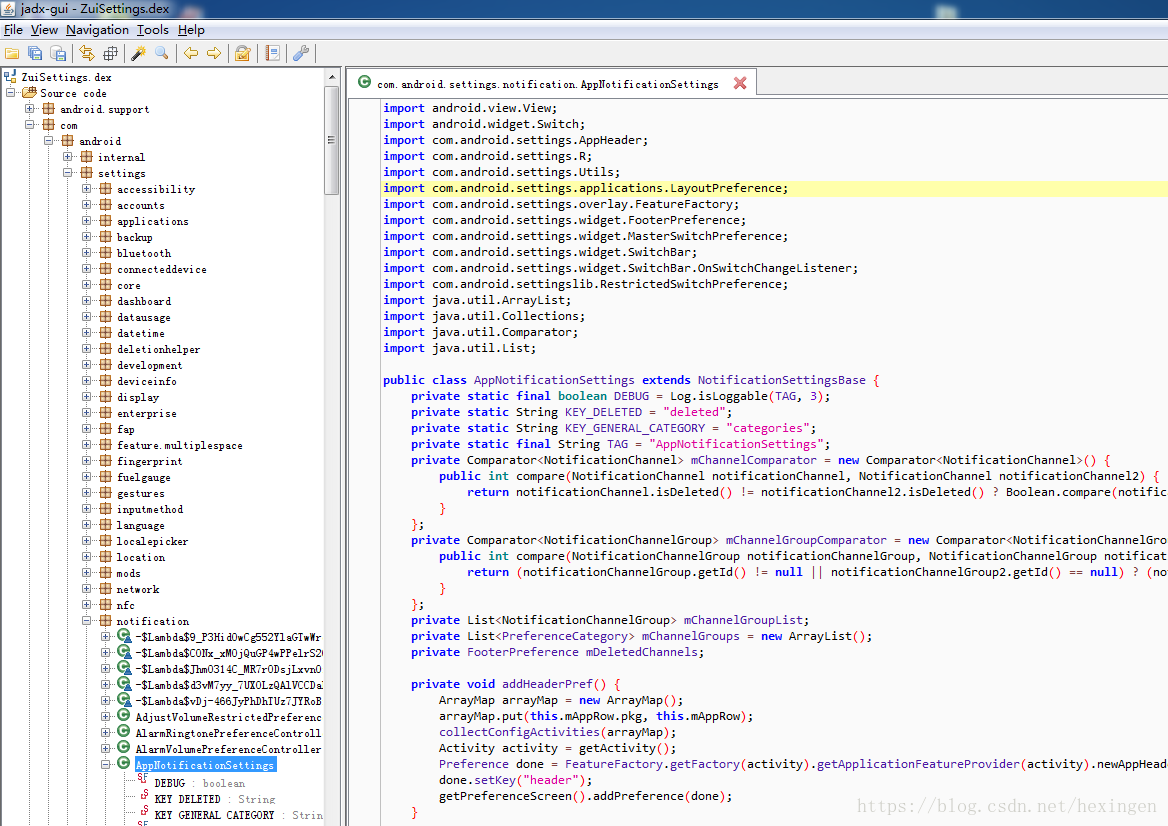1168x826 pixels.
Task: Collapse the AppNotificationSettings class node
Action: [106, 765]
